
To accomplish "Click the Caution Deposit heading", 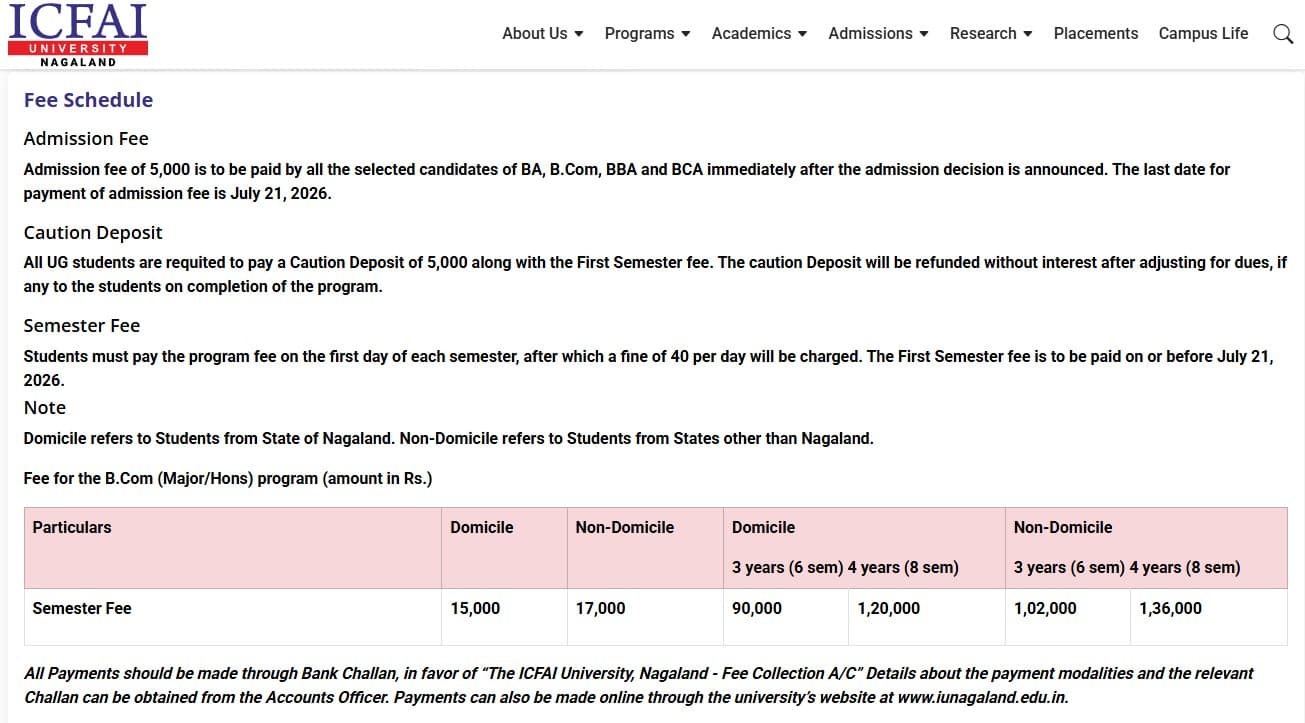I will tap(92, 232).
